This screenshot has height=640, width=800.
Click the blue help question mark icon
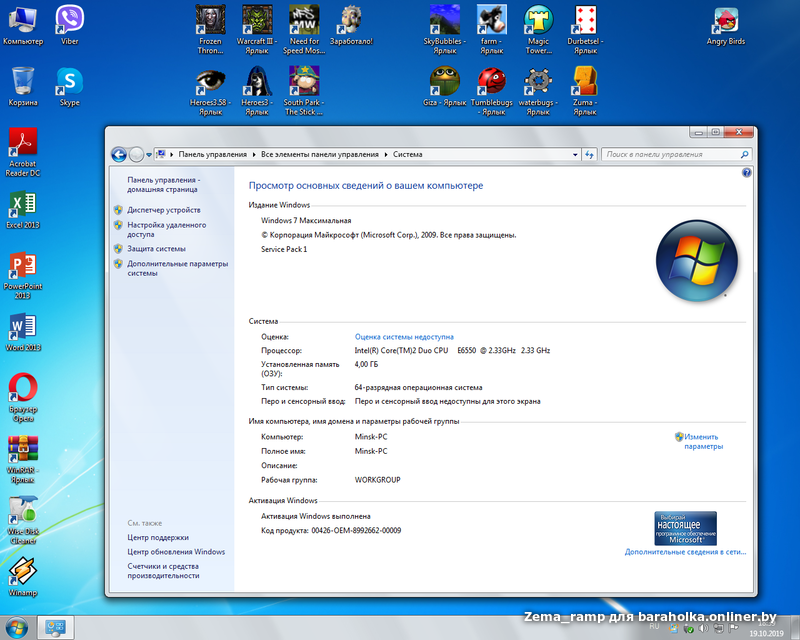pos(746,173)
